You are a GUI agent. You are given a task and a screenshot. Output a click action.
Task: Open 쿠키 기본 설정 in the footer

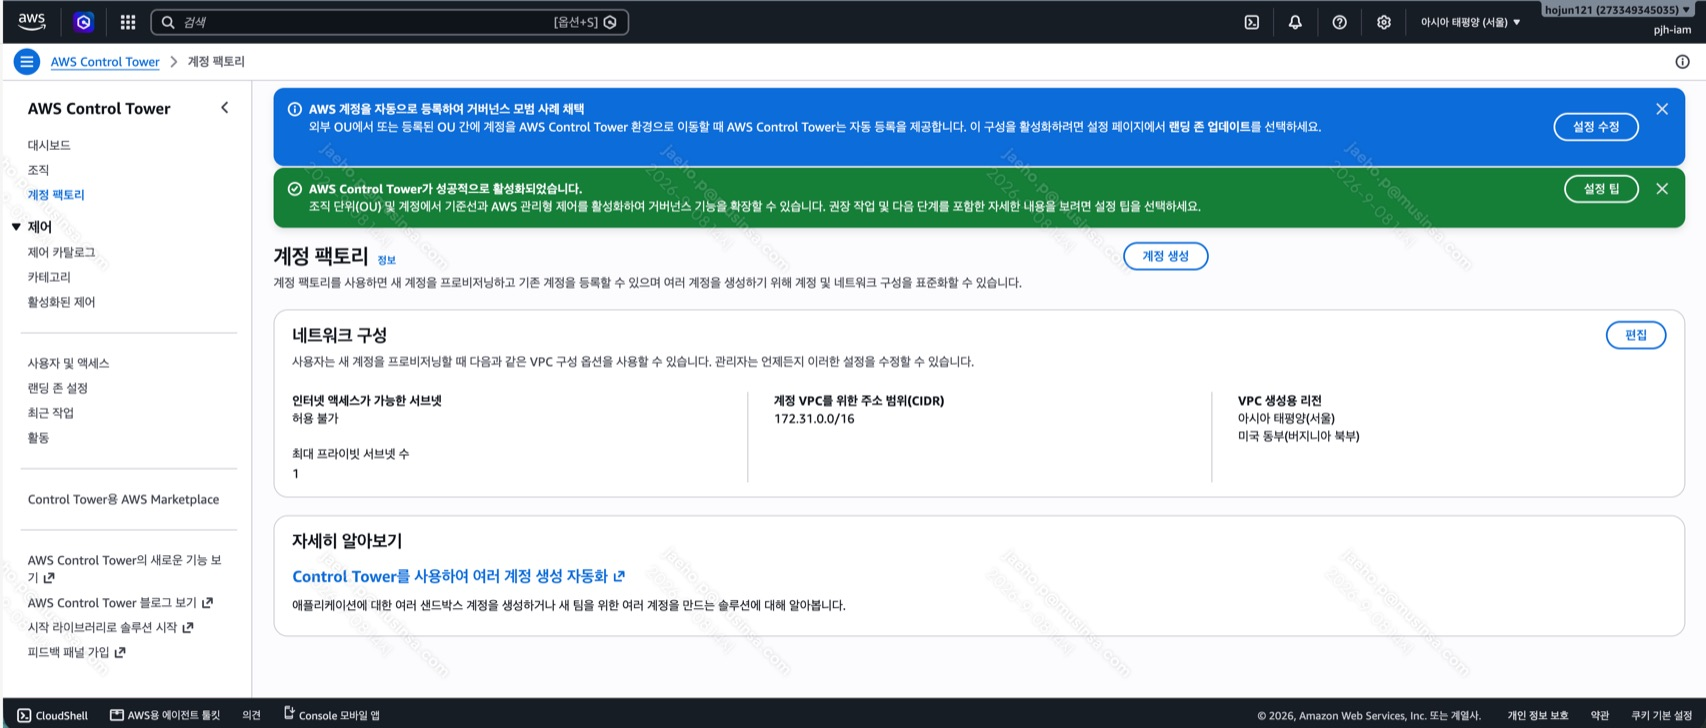coord(1662,715)
